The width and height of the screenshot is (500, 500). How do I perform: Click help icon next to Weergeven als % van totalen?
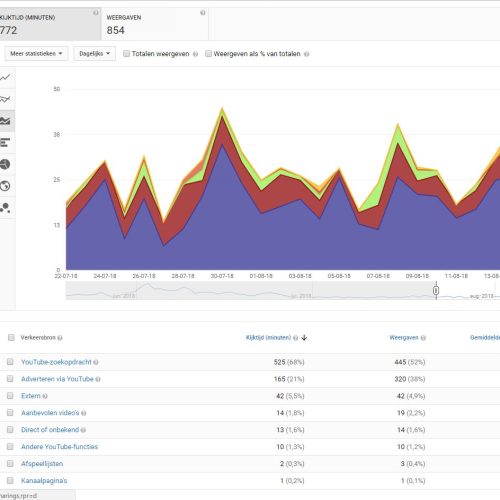307,54
